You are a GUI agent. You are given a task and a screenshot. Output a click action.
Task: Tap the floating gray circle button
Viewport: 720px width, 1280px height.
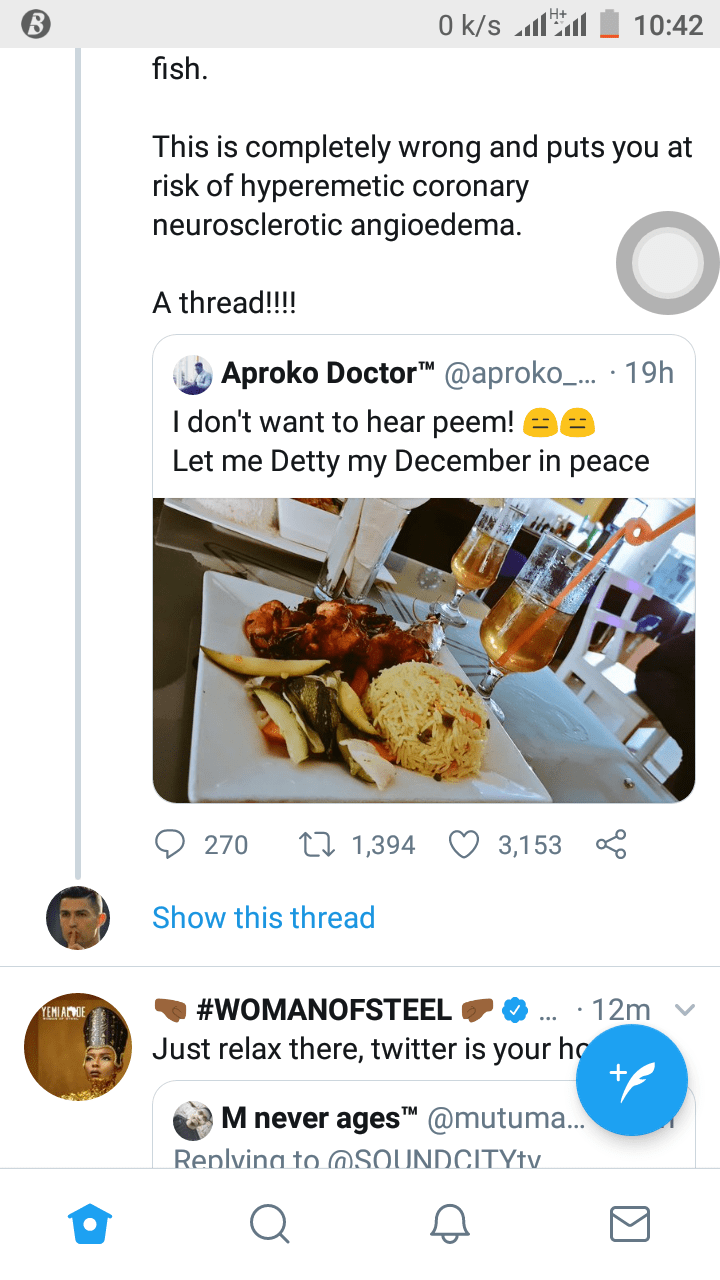click(x=667, y=263)
